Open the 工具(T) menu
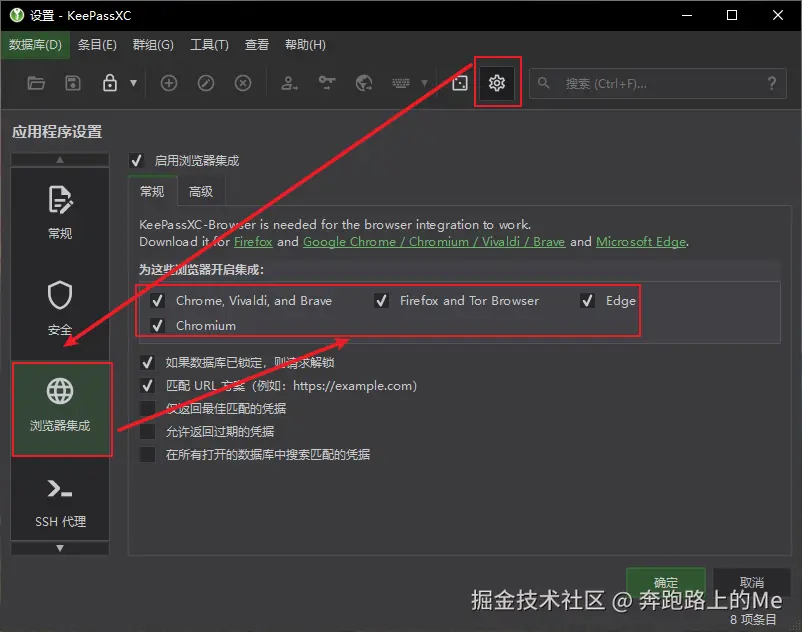This screenshot has height=632, width=802. (209, 45)
